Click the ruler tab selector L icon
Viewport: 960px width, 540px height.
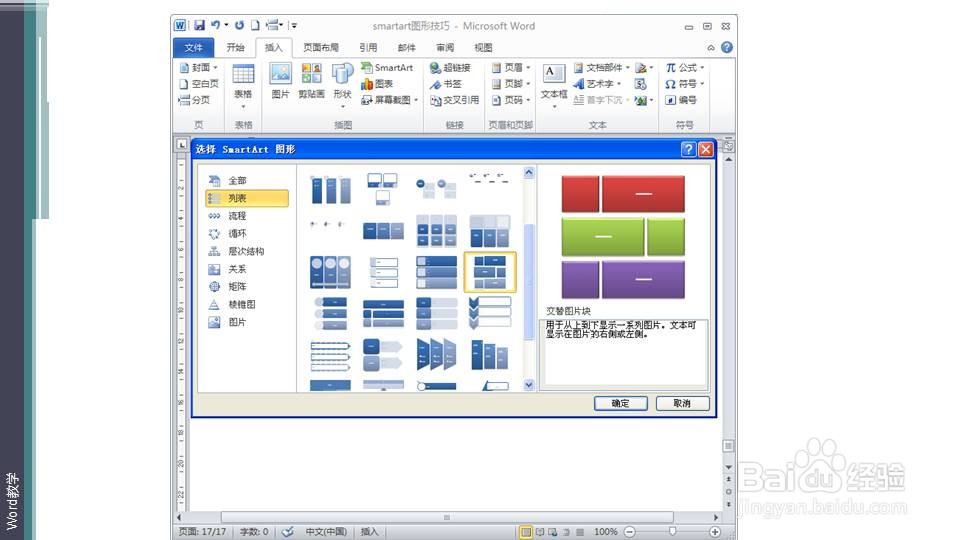tap(182, 145)
